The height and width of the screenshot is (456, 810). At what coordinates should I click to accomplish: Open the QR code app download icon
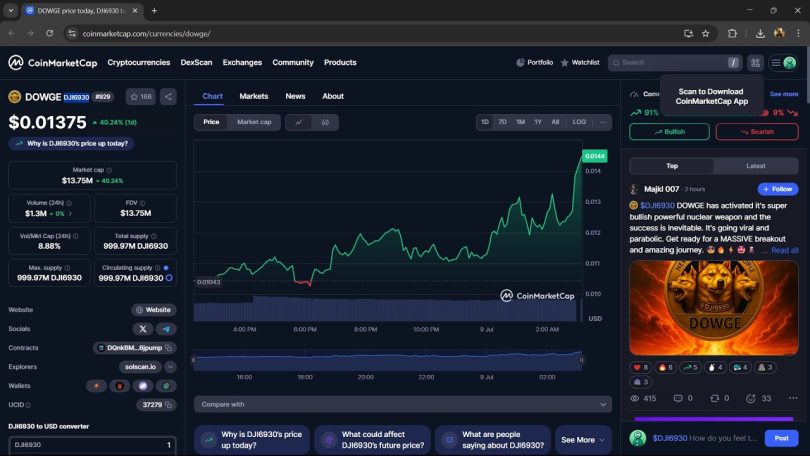click(755, 63)
